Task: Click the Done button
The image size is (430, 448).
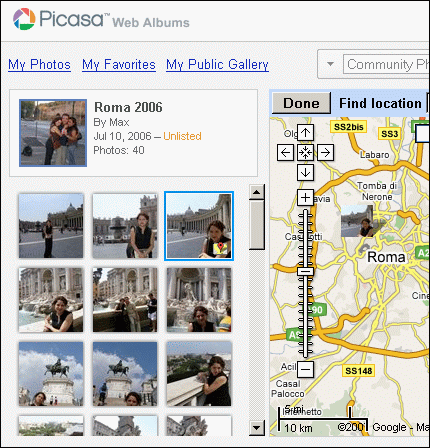Action: click(x=301, y=103)
